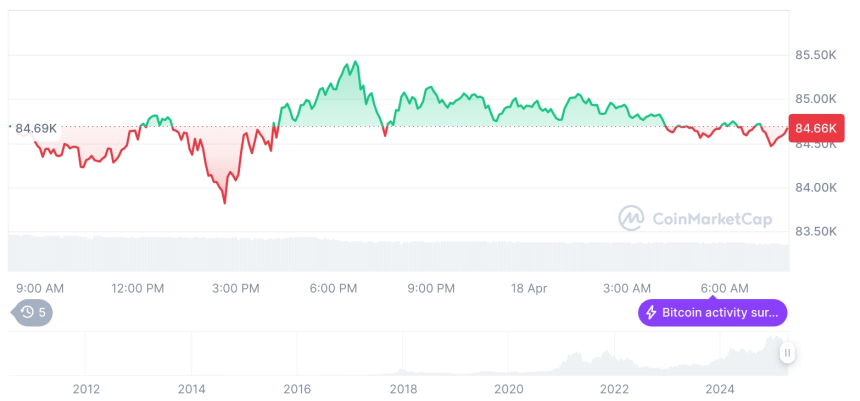The image size is (860, 401).
Task: Select the 2016 mark on the timeline
Action: [x=297, y=389]
